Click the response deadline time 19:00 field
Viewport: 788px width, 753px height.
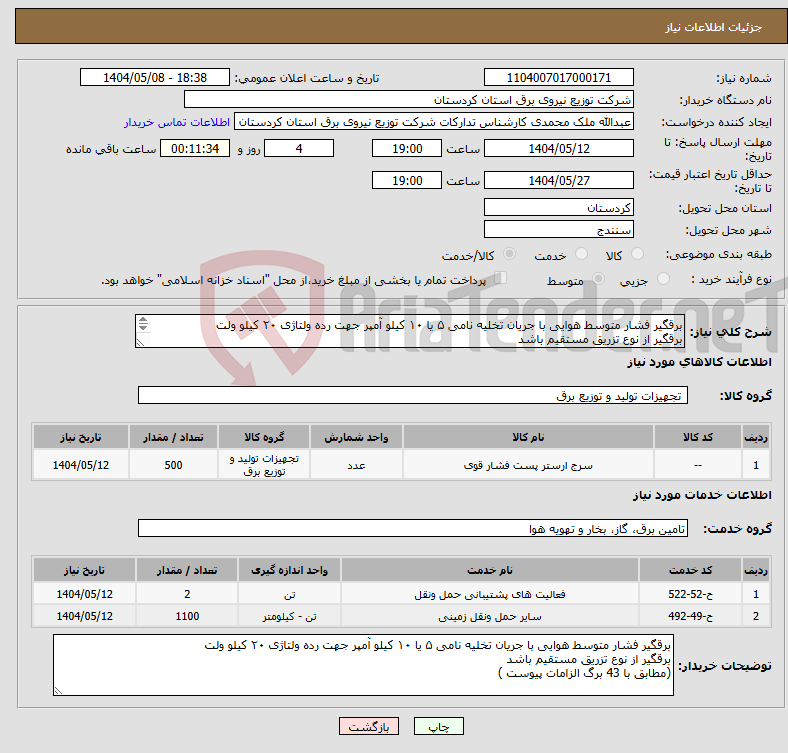pyautogui.click(x=407, y=149)
